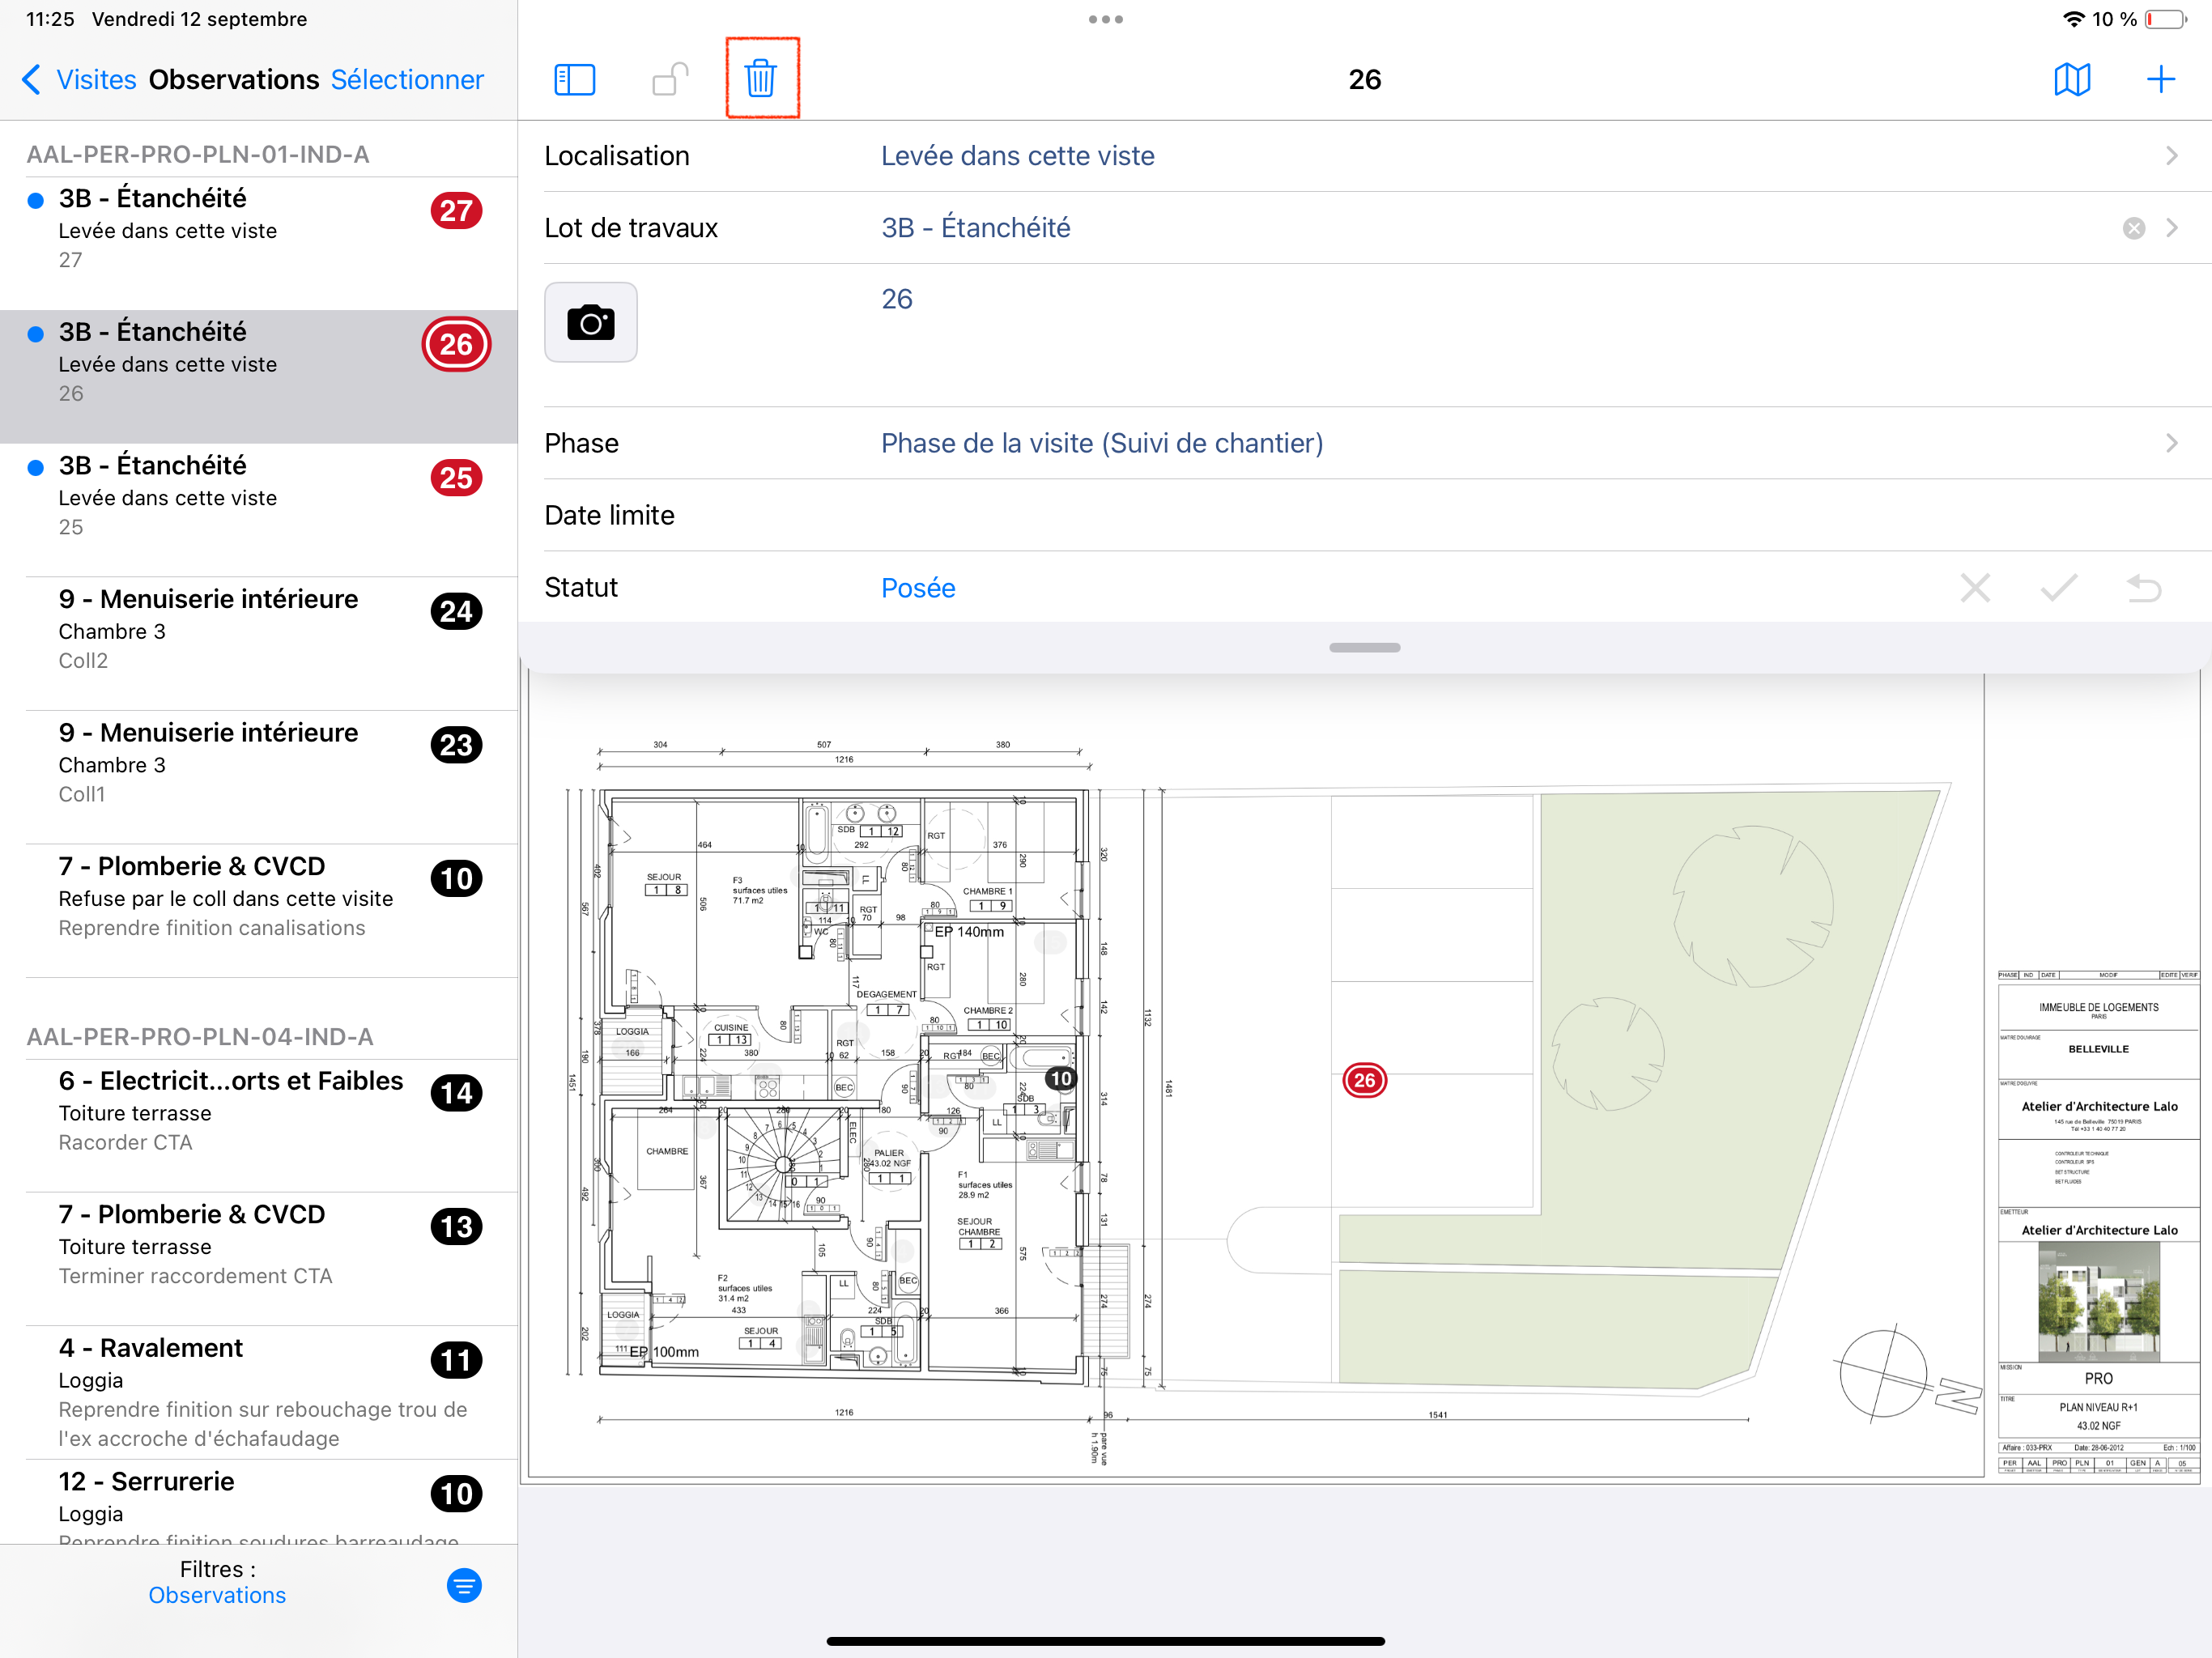This screenshot has height=1658, width=2212.
Task: Go back with the Visites chevron
Action: (x=32, y=80)
